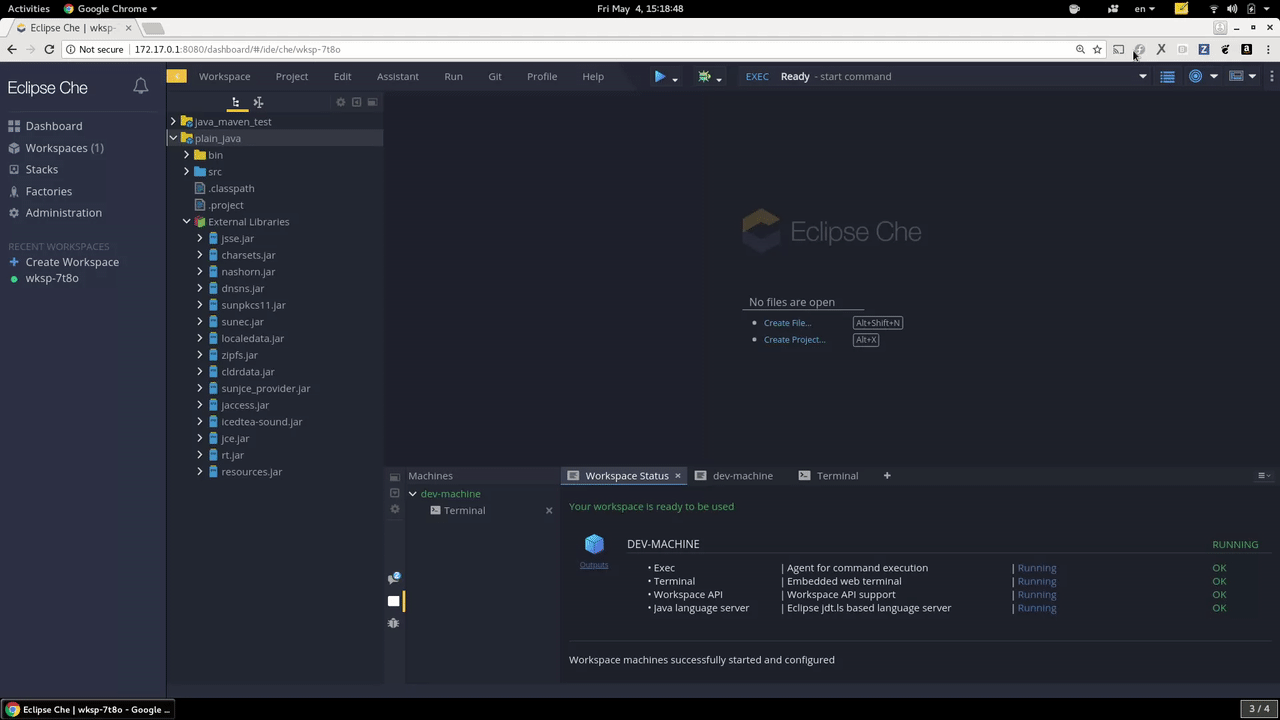Select the .classpath file
1280x720 pixels.
[231, 188]
